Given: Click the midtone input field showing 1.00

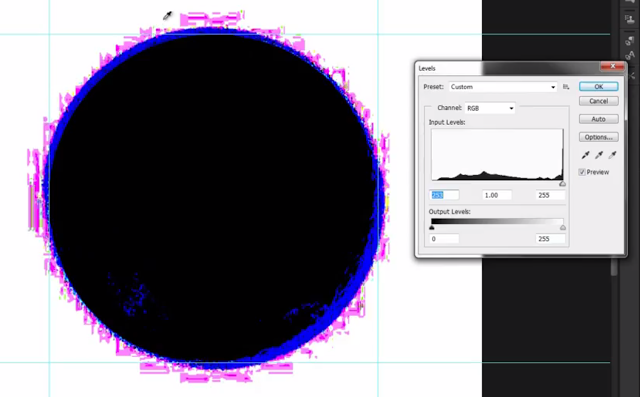Looking at the screenshot, I should (x=497, y=195).
